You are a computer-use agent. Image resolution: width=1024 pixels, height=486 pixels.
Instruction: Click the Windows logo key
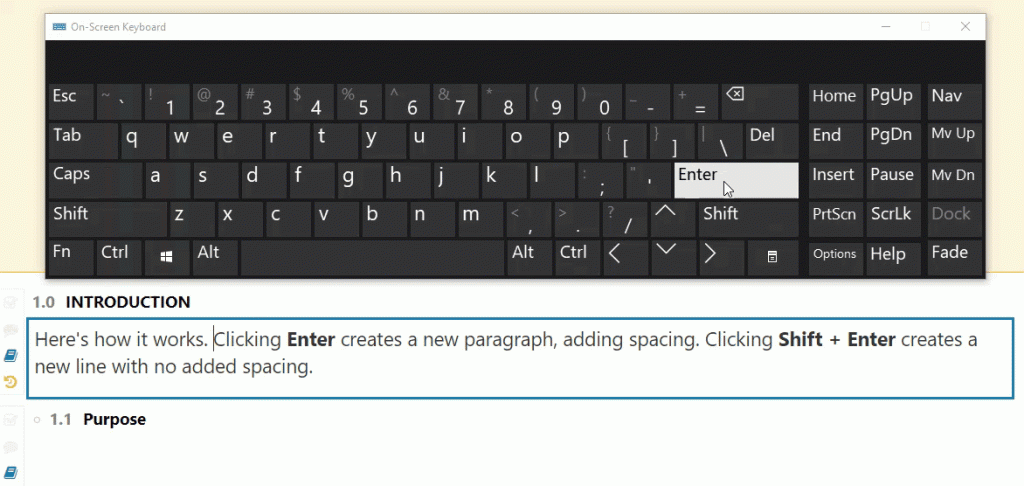pos(167,258)
